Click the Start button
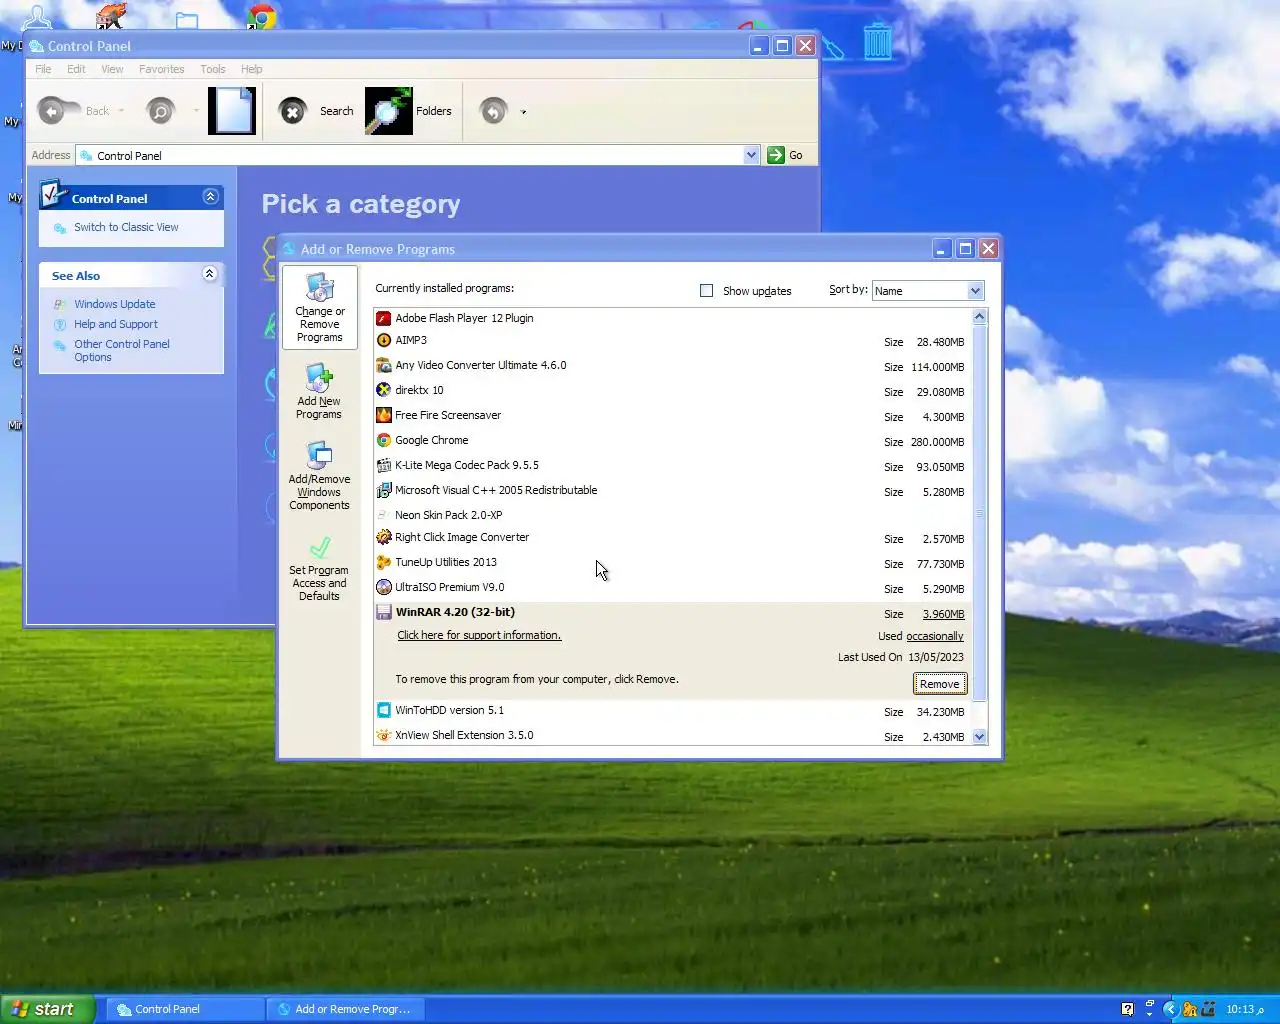The width and height of the screenshot is (1280, 1024). [48, 1009]
